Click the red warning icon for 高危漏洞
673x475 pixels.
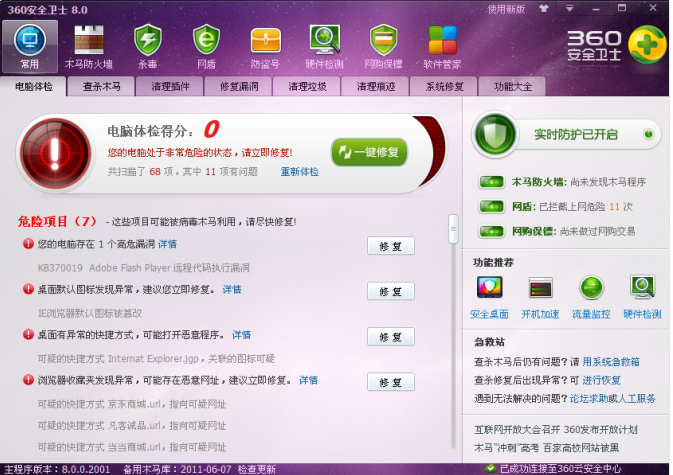28,244
